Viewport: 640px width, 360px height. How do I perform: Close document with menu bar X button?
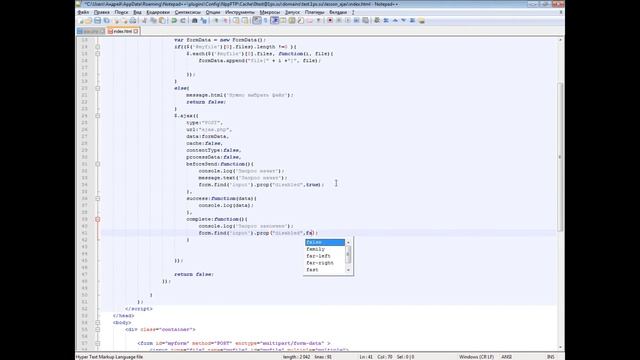pyautogui.click(x=561, y=12)
